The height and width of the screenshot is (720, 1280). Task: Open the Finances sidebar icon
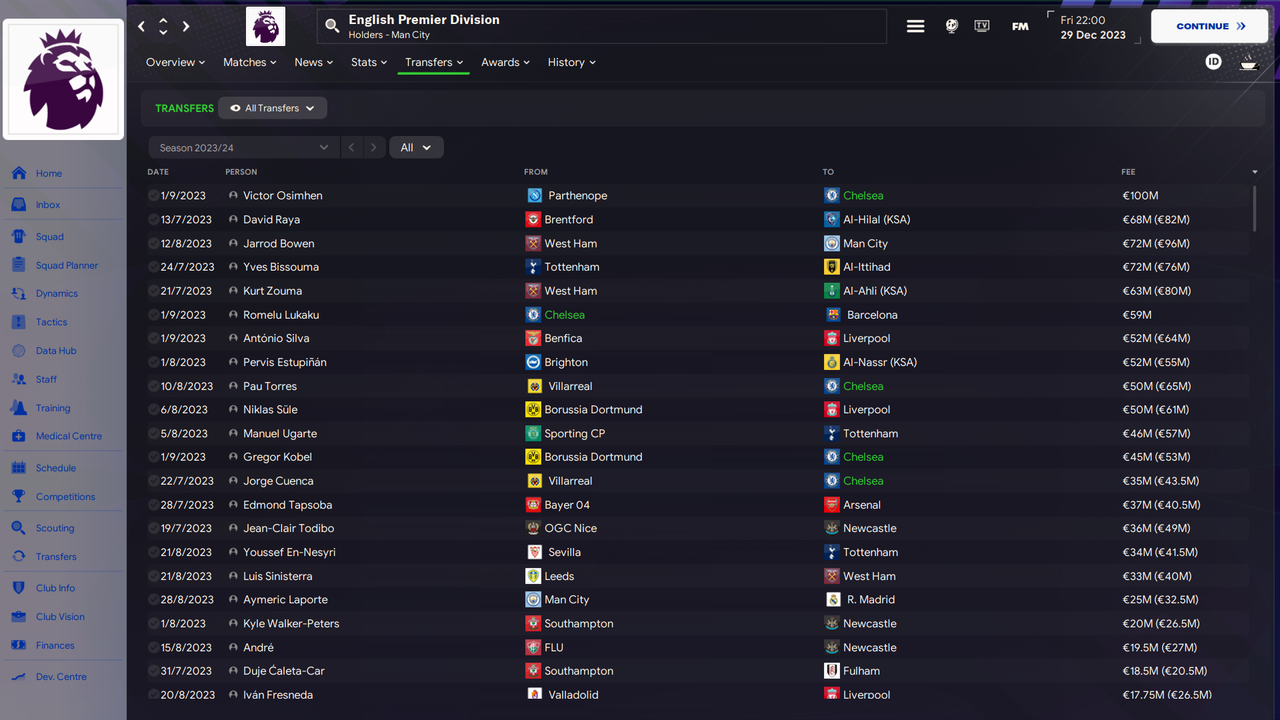tap(18, 645)
